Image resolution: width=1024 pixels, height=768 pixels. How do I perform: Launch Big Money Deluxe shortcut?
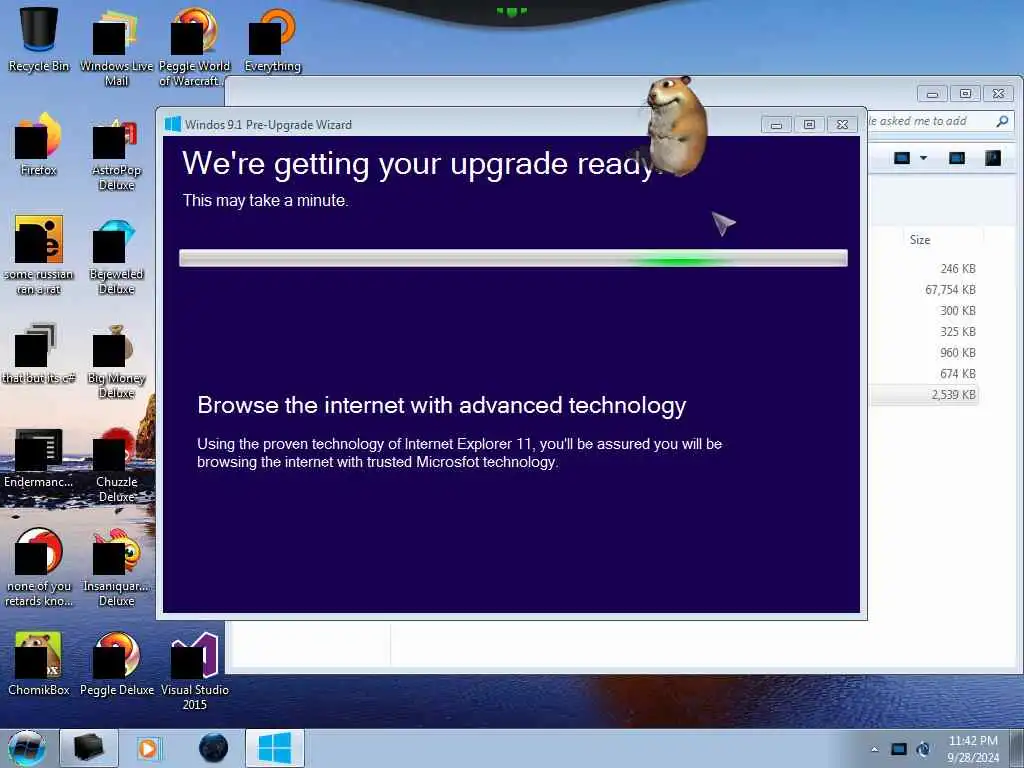coord(116,360)
